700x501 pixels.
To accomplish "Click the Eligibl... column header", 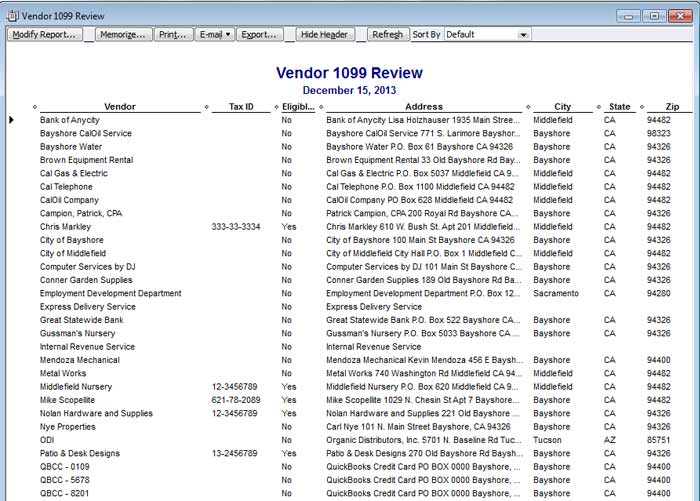I will coord(298,107).
